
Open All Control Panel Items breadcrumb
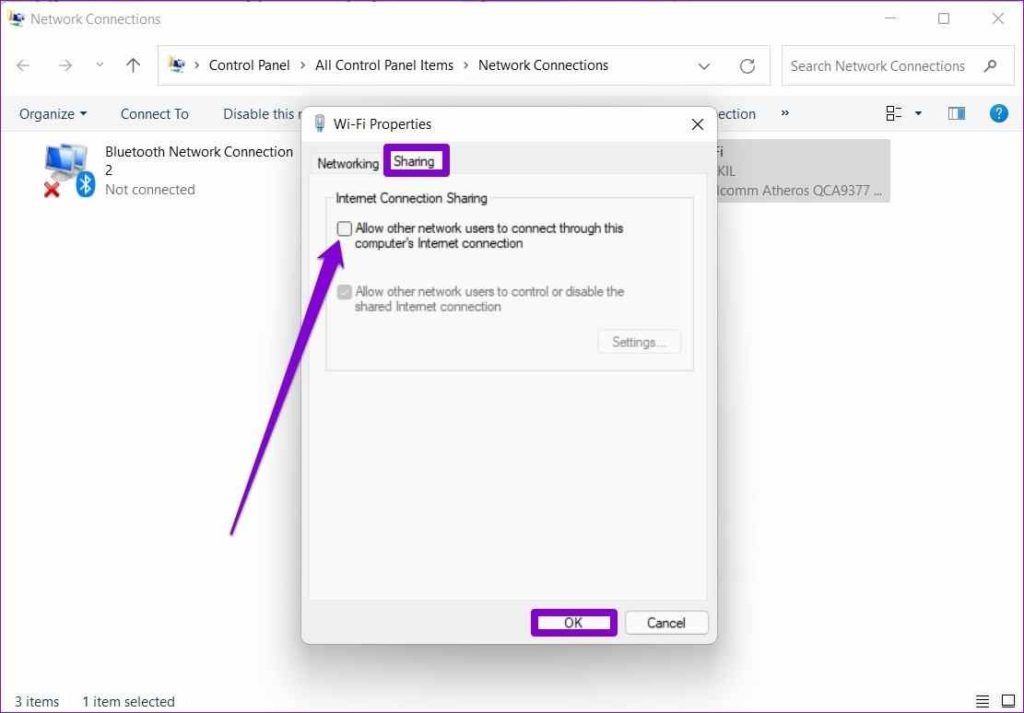point(384,65)
